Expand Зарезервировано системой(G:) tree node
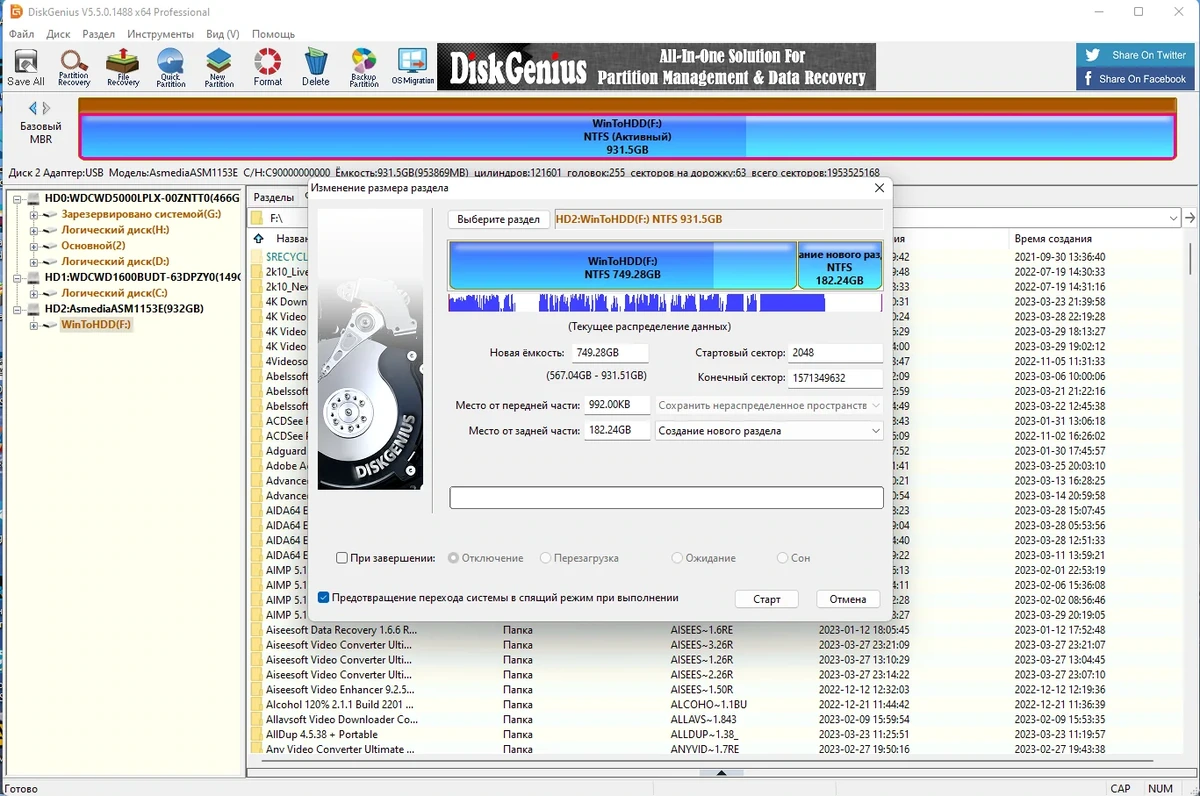1200x796 pixels. click(x=34, y=215)
